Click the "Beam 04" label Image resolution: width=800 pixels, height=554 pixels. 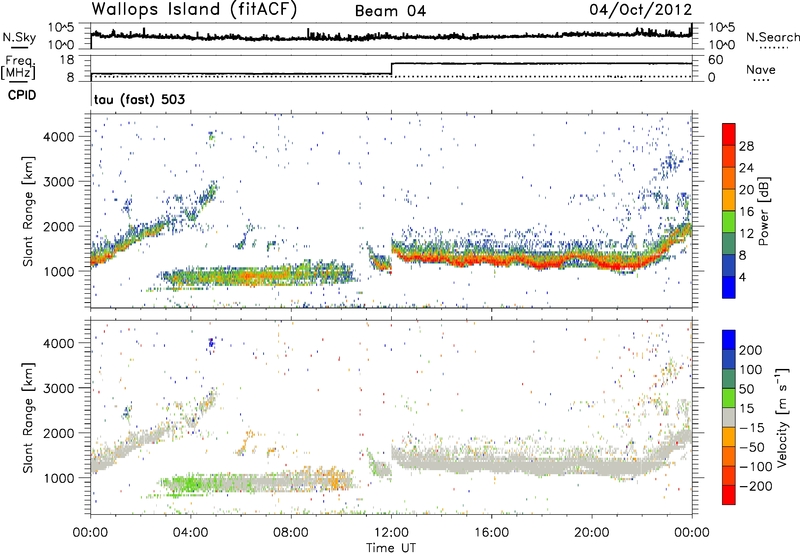(x=390, y=11)
